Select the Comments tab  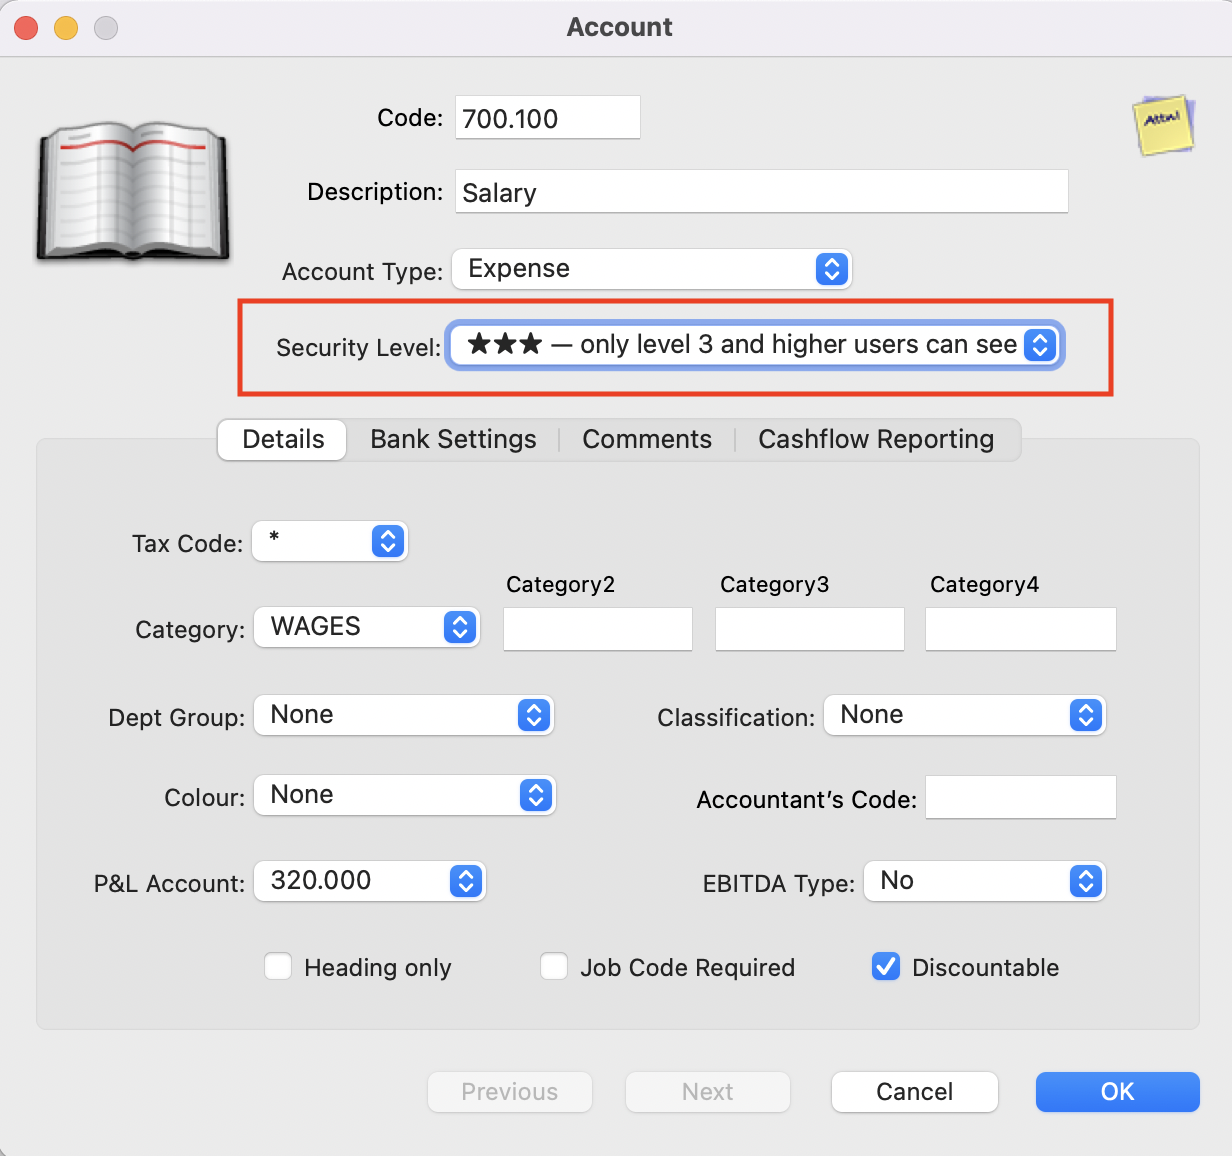click(x=646, y=439)
